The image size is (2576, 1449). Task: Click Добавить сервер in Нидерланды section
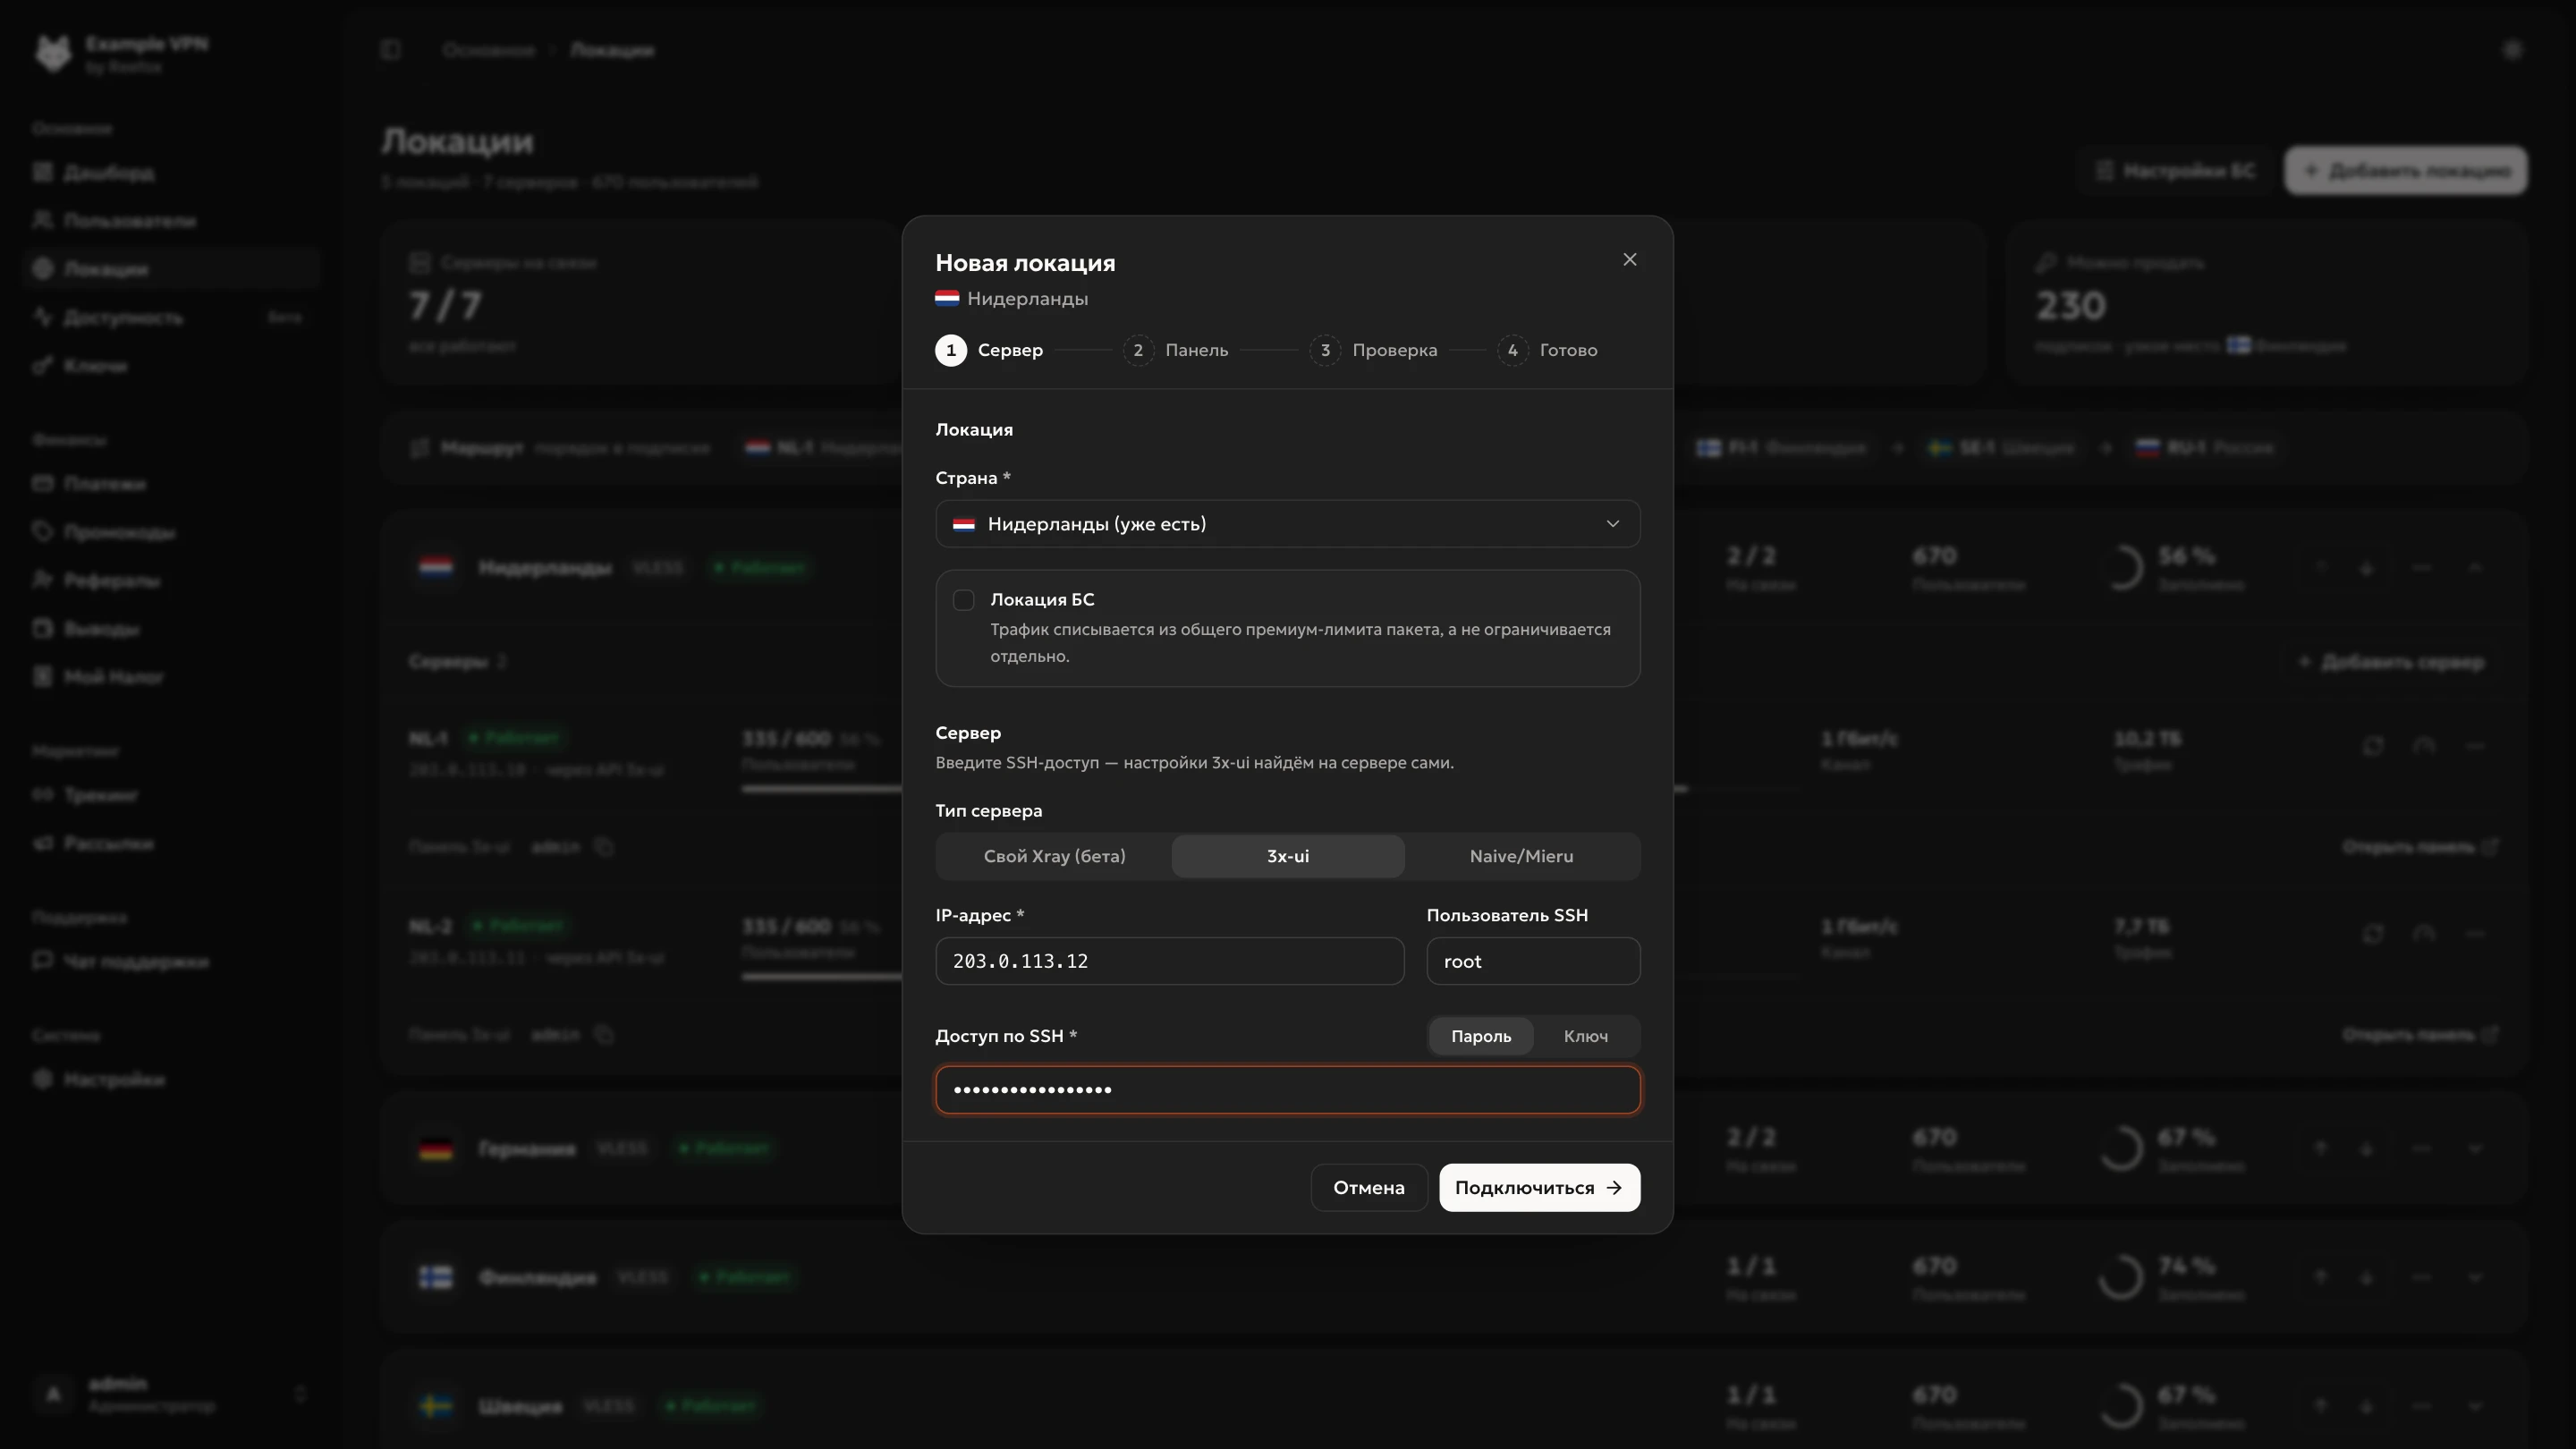[2391, 662]
